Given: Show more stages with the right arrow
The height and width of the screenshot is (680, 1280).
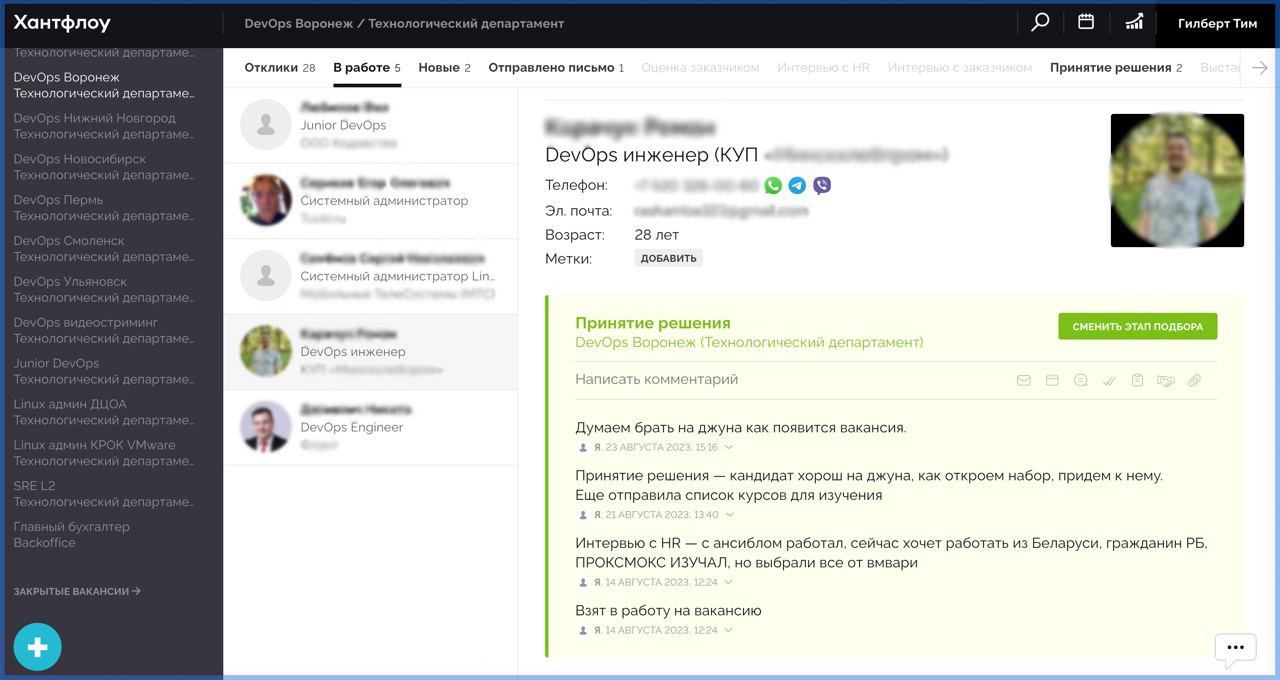Looking at the screenshot, I should 1259,68.
